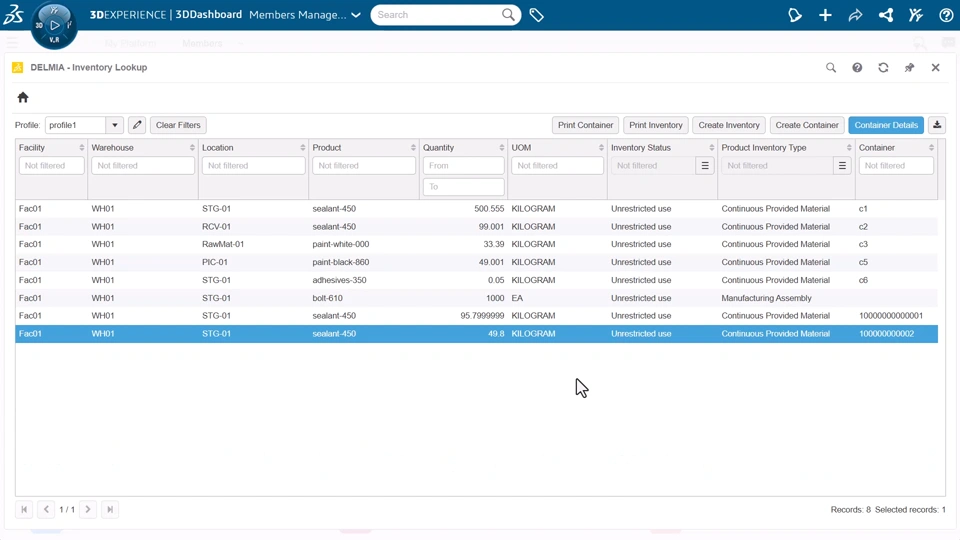This screenshot has width=960, height=540.
Task: Sort by Location column
Action: click(x=302, y=148)
